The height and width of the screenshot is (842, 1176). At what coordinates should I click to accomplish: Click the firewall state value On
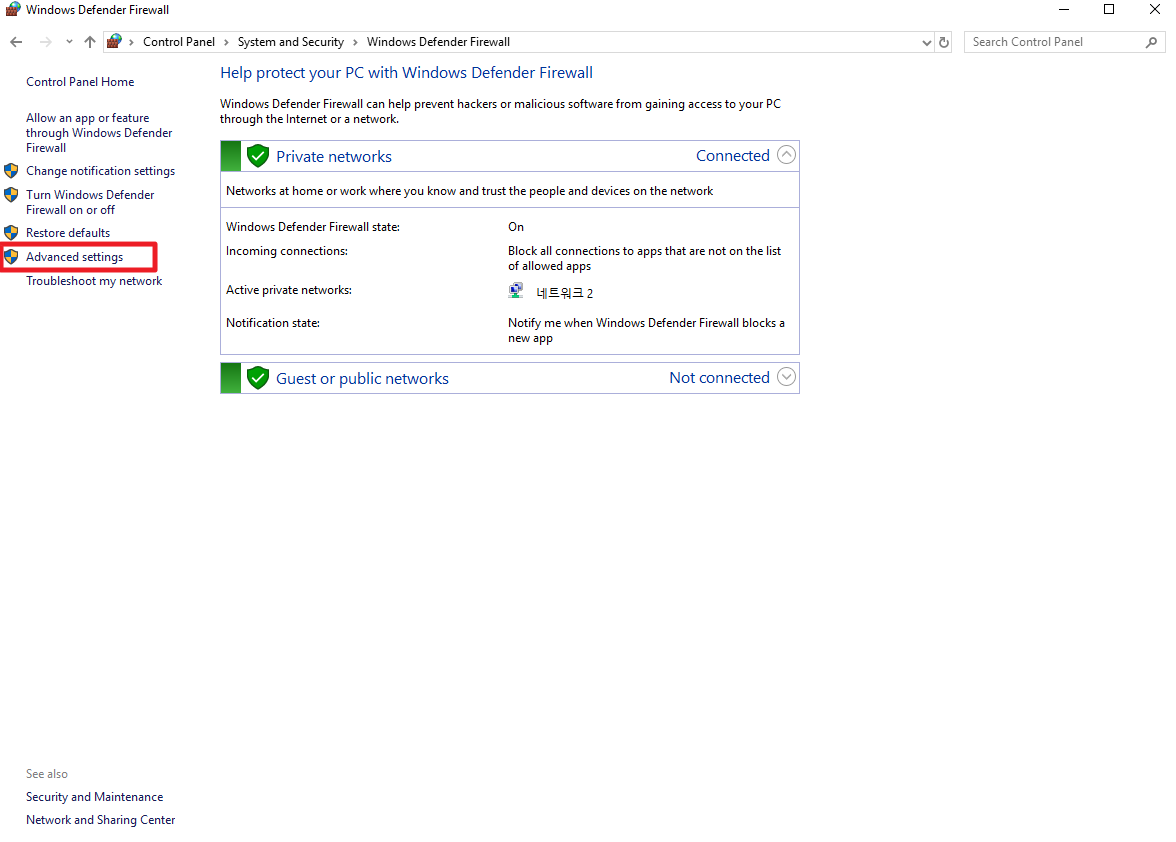tap(516, 227)
